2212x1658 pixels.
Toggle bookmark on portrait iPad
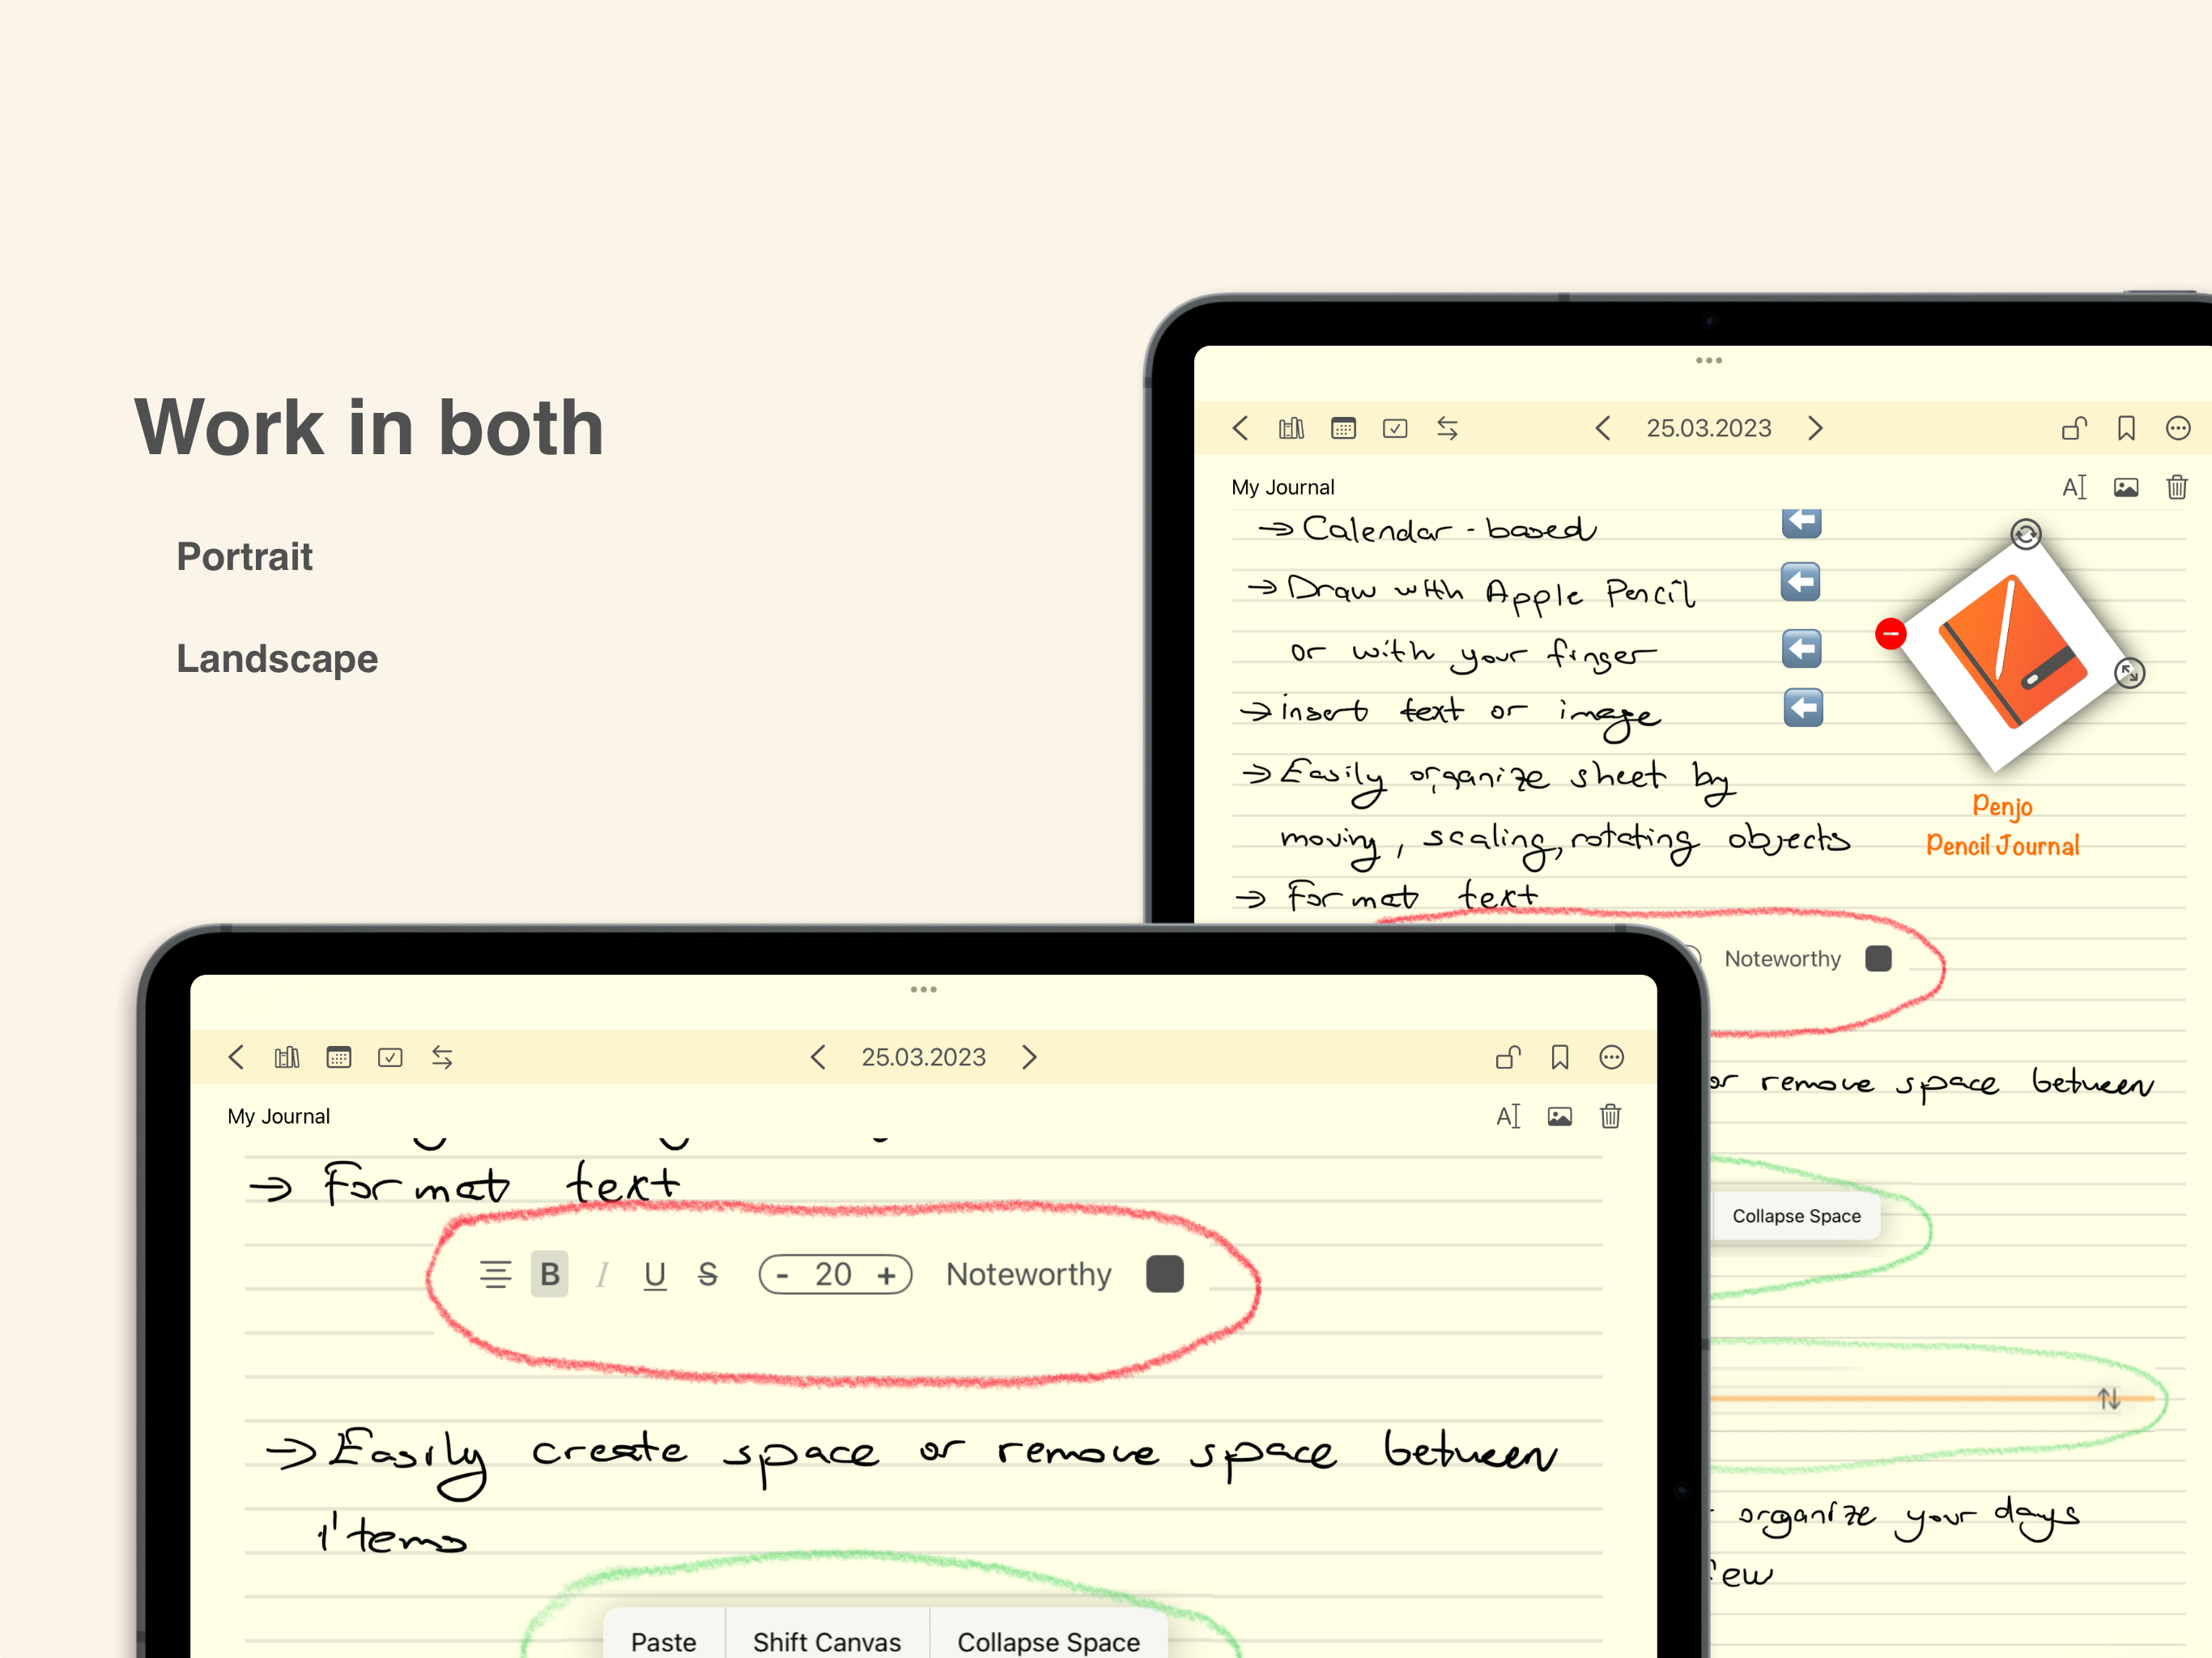click(x=2126, y=428)
